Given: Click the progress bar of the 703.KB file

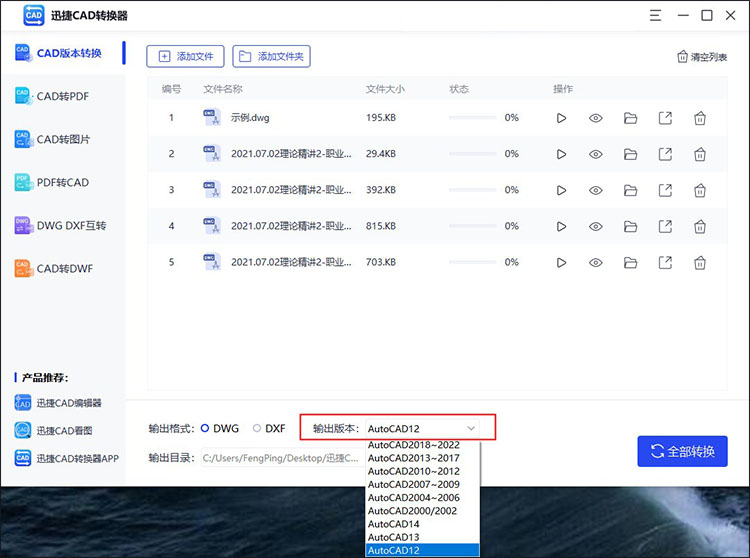Looking at the screenshot, I should pyautogui.click(x=472, y=262).
